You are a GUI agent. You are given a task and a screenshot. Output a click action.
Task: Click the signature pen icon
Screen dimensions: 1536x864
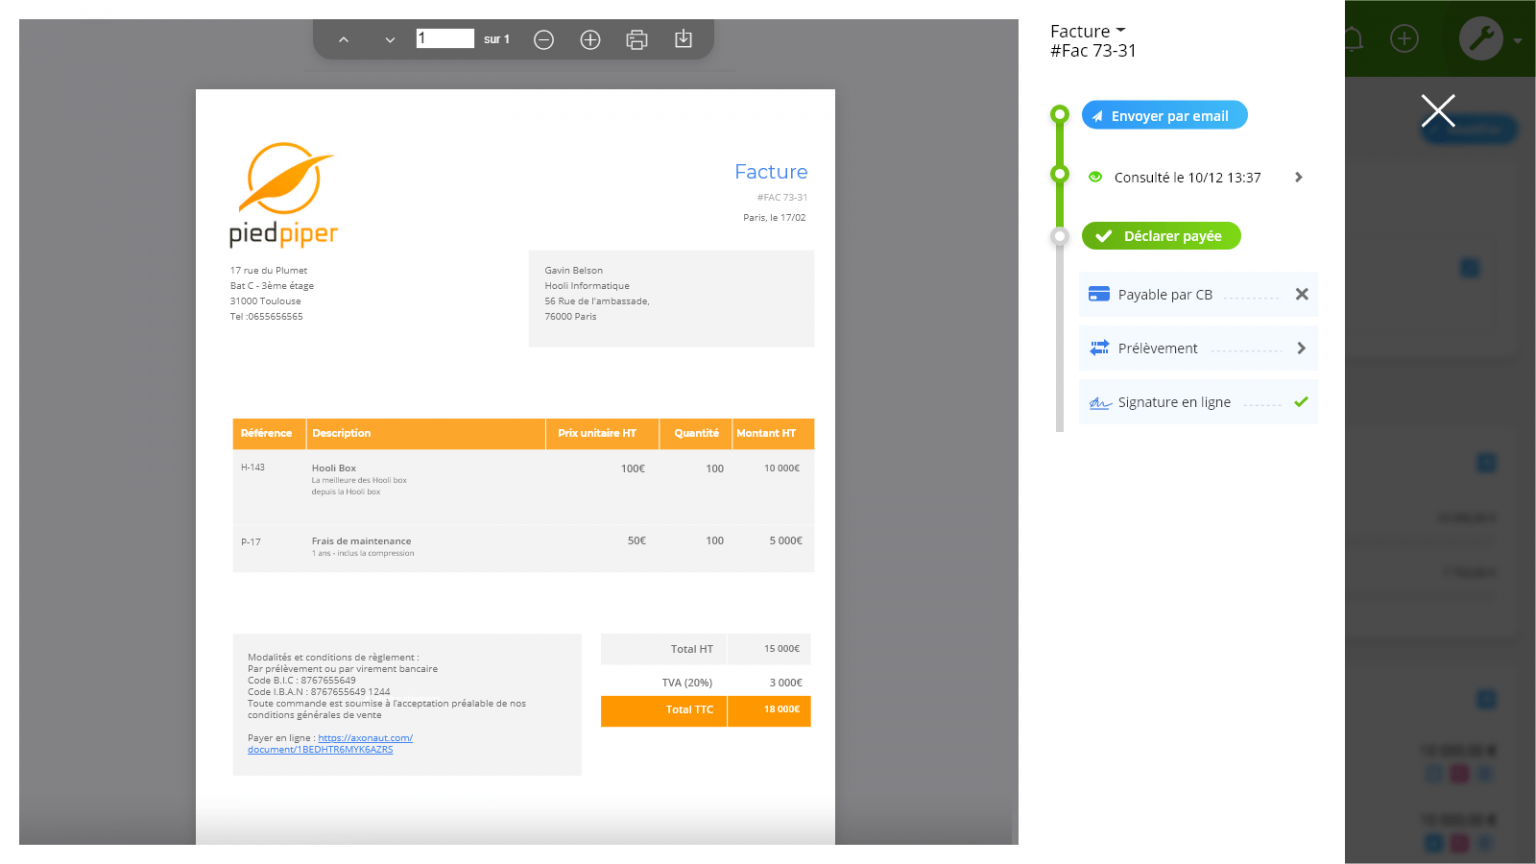(x=1100, y=403)
